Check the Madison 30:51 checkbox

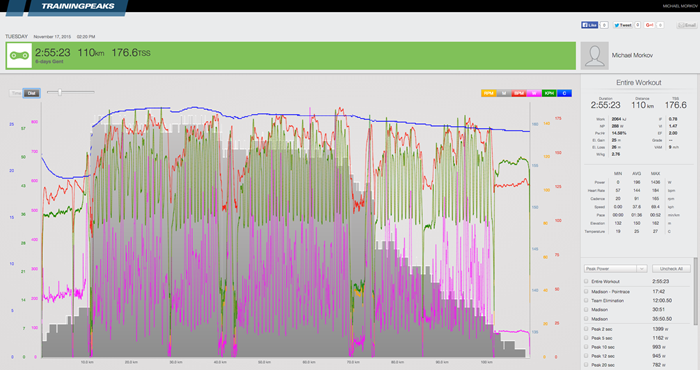click(586, 310)
